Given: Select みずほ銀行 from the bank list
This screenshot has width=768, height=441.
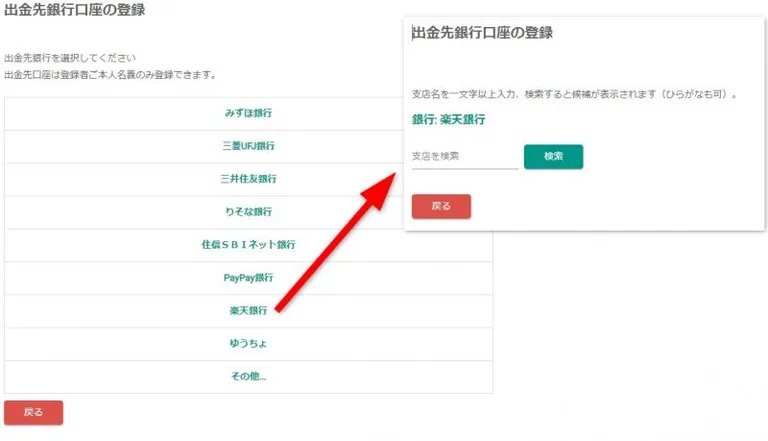Looking at the screenshot, I should [248, 113].
